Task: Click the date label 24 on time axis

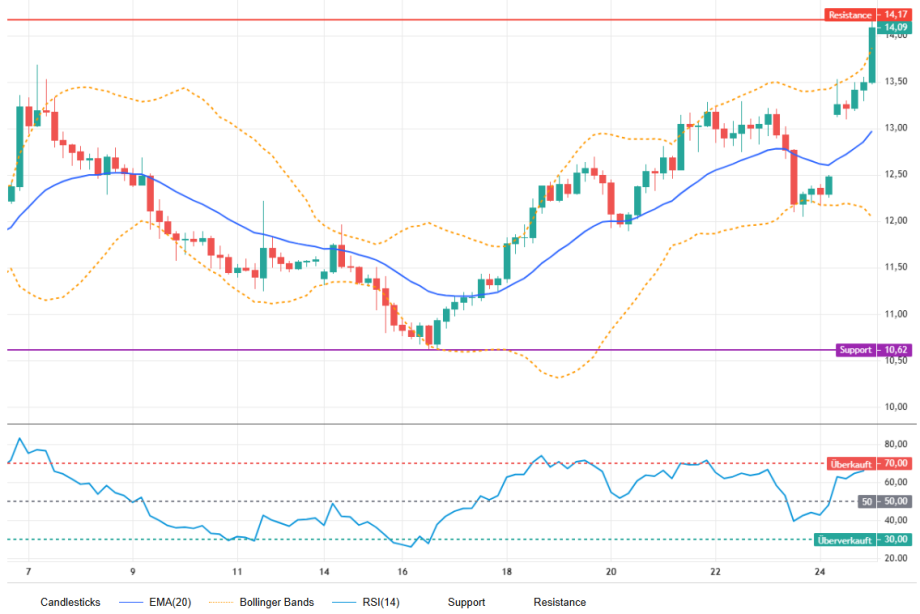Action: [820, 571]
